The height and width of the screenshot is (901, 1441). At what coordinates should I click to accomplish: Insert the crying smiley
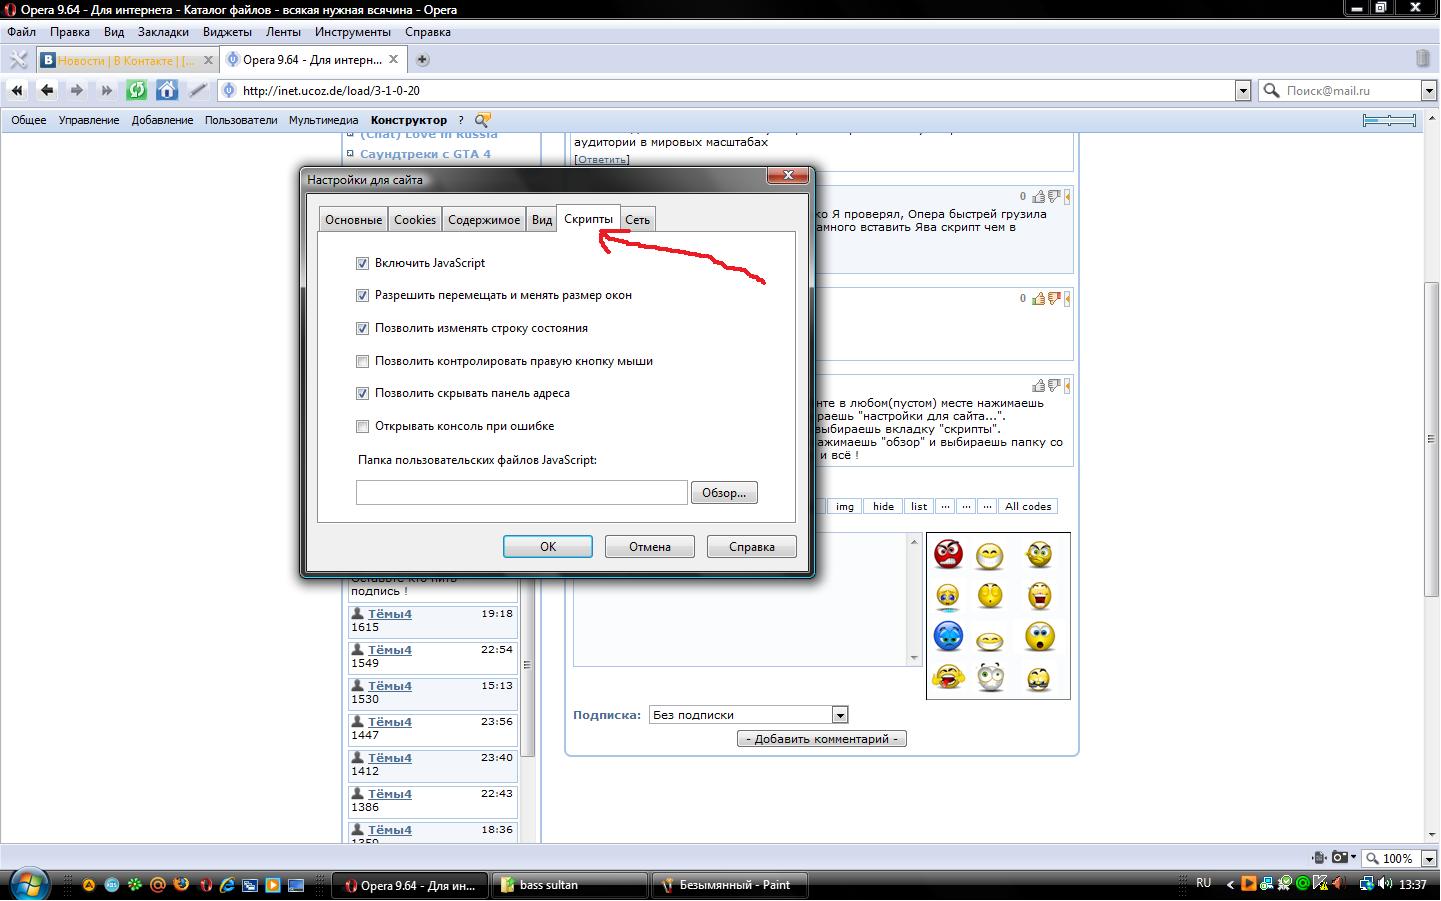(948, 595)
